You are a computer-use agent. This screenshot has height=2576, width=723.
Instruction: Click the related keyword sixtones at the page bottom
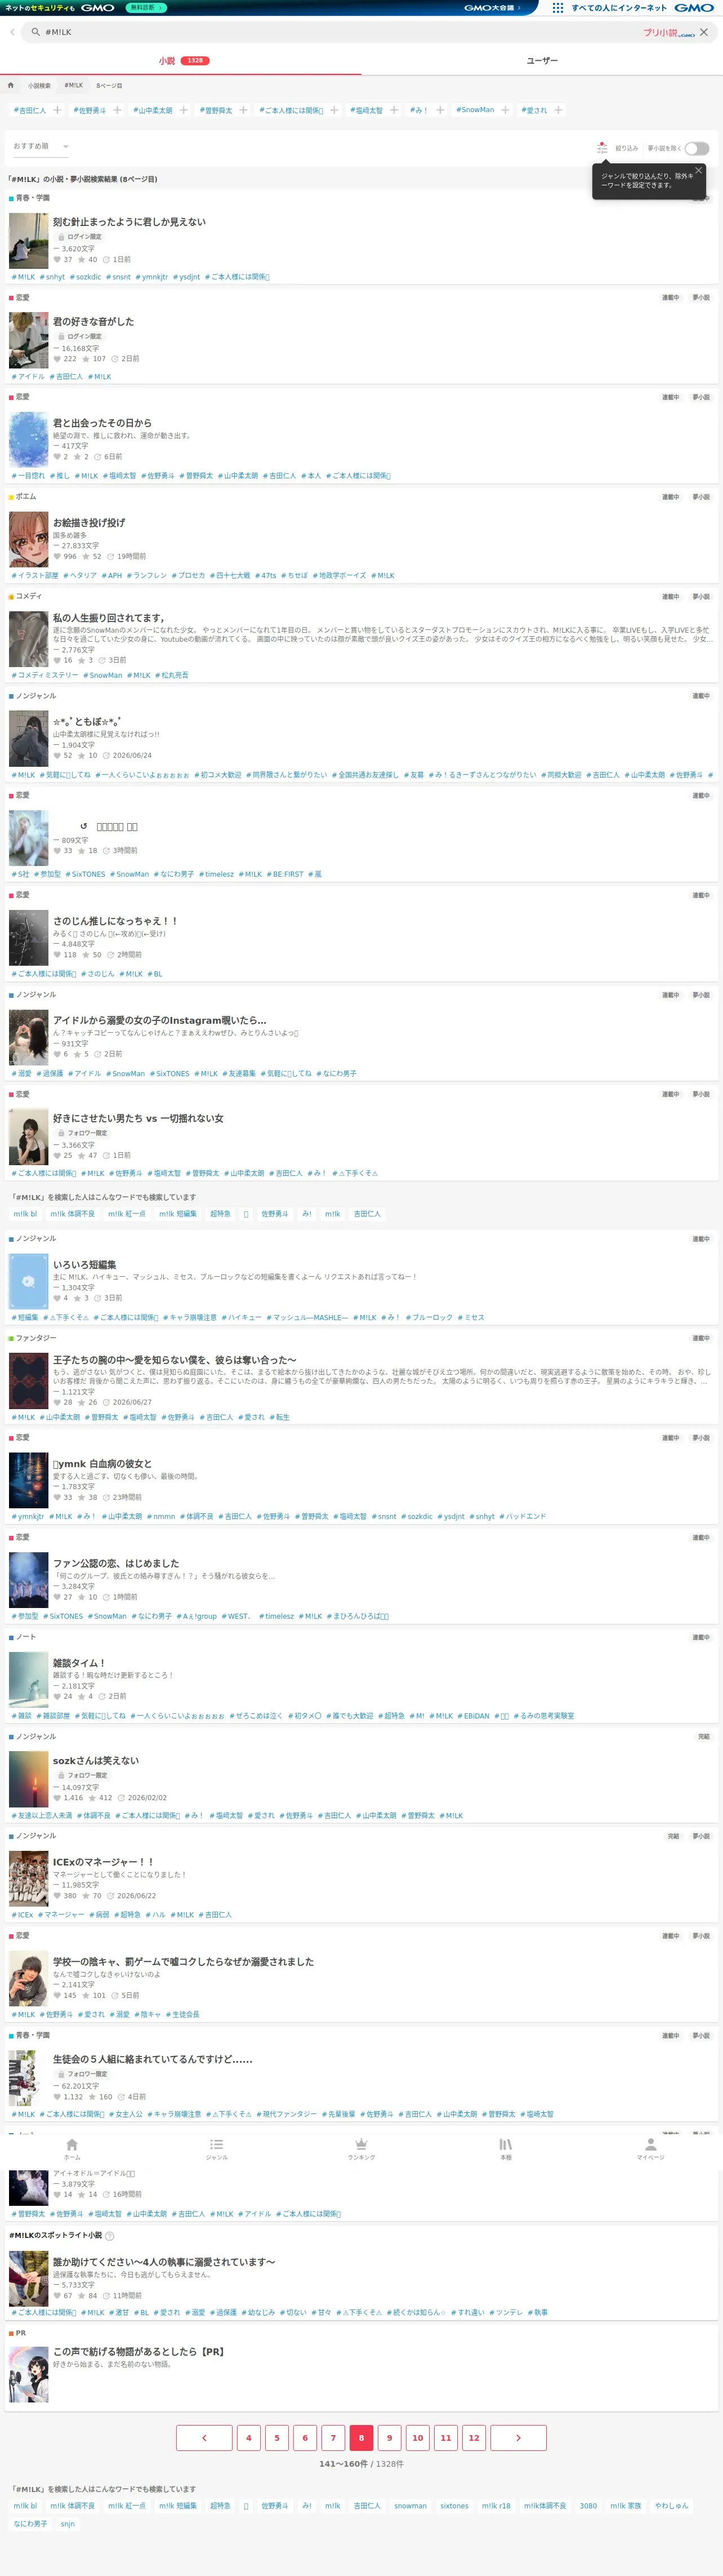pos(454,2505)
